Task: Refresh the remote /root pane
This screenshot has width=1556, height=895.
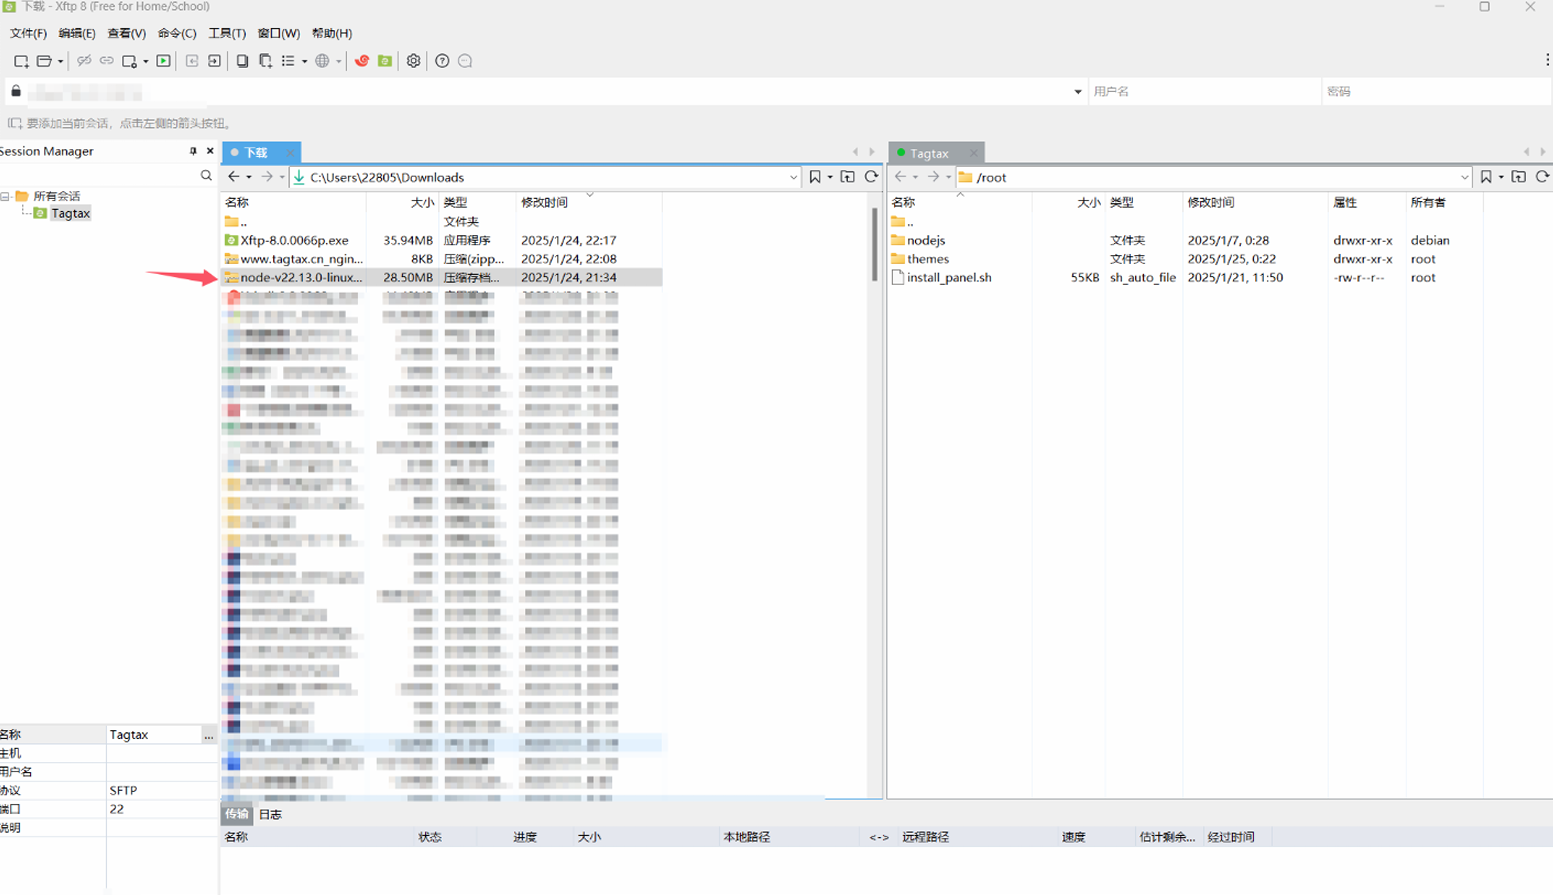Action: pyautogui.click(x=1542, y=177)
